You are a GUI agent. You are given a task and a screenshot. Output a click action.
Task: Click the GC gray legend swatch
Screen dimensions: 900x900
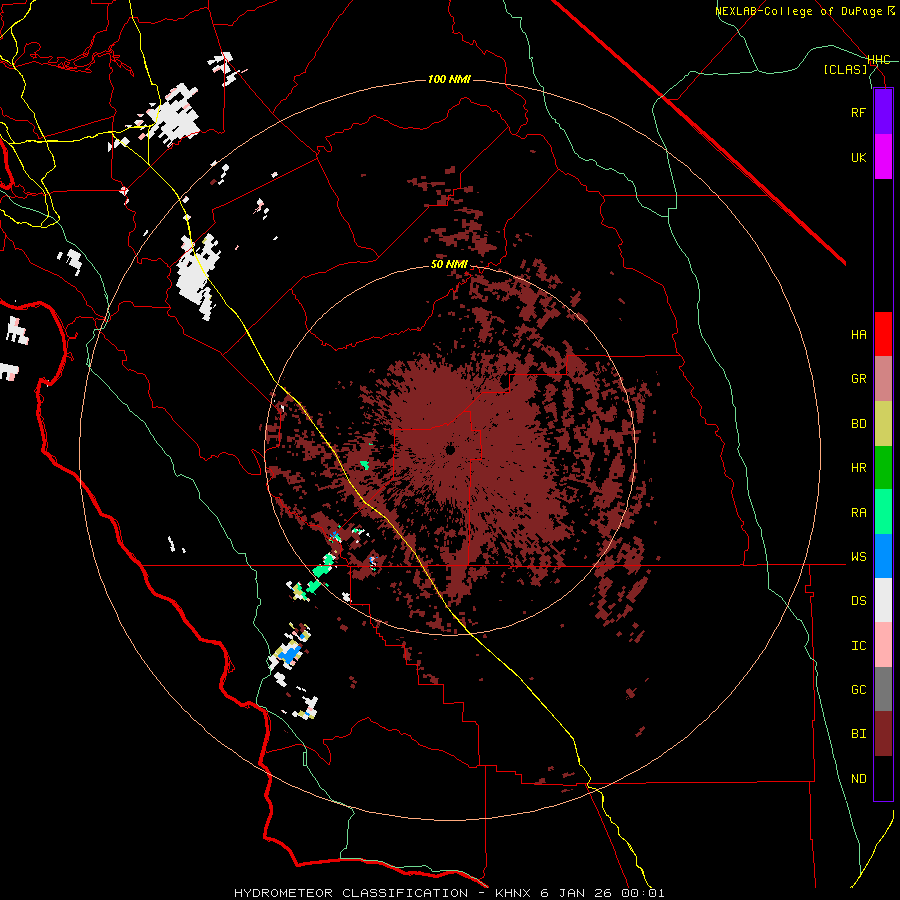pos(883,689)
